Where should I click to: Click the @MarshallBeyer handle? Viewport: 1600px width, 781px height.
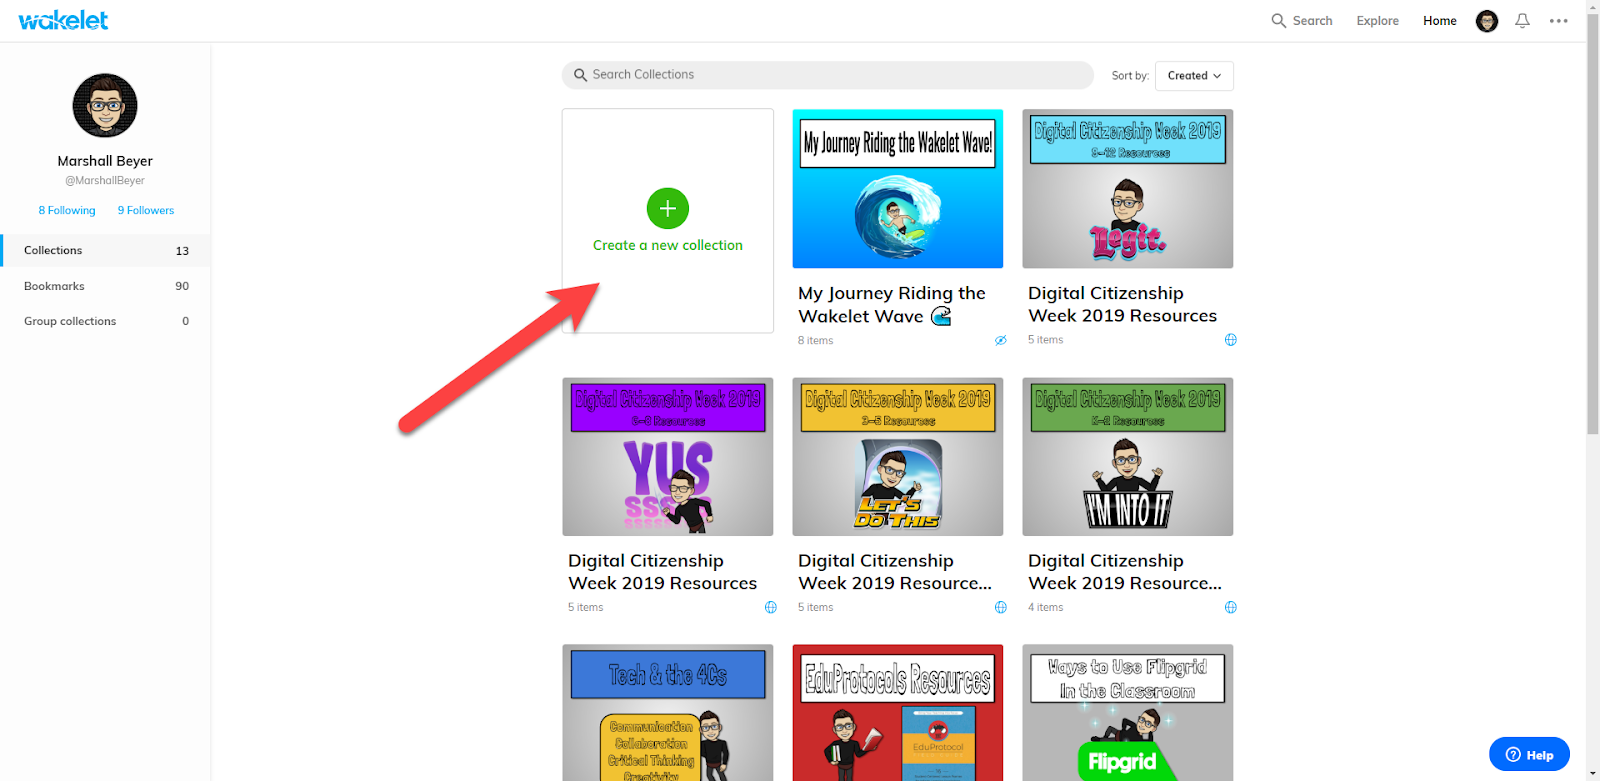pos(105,181)
